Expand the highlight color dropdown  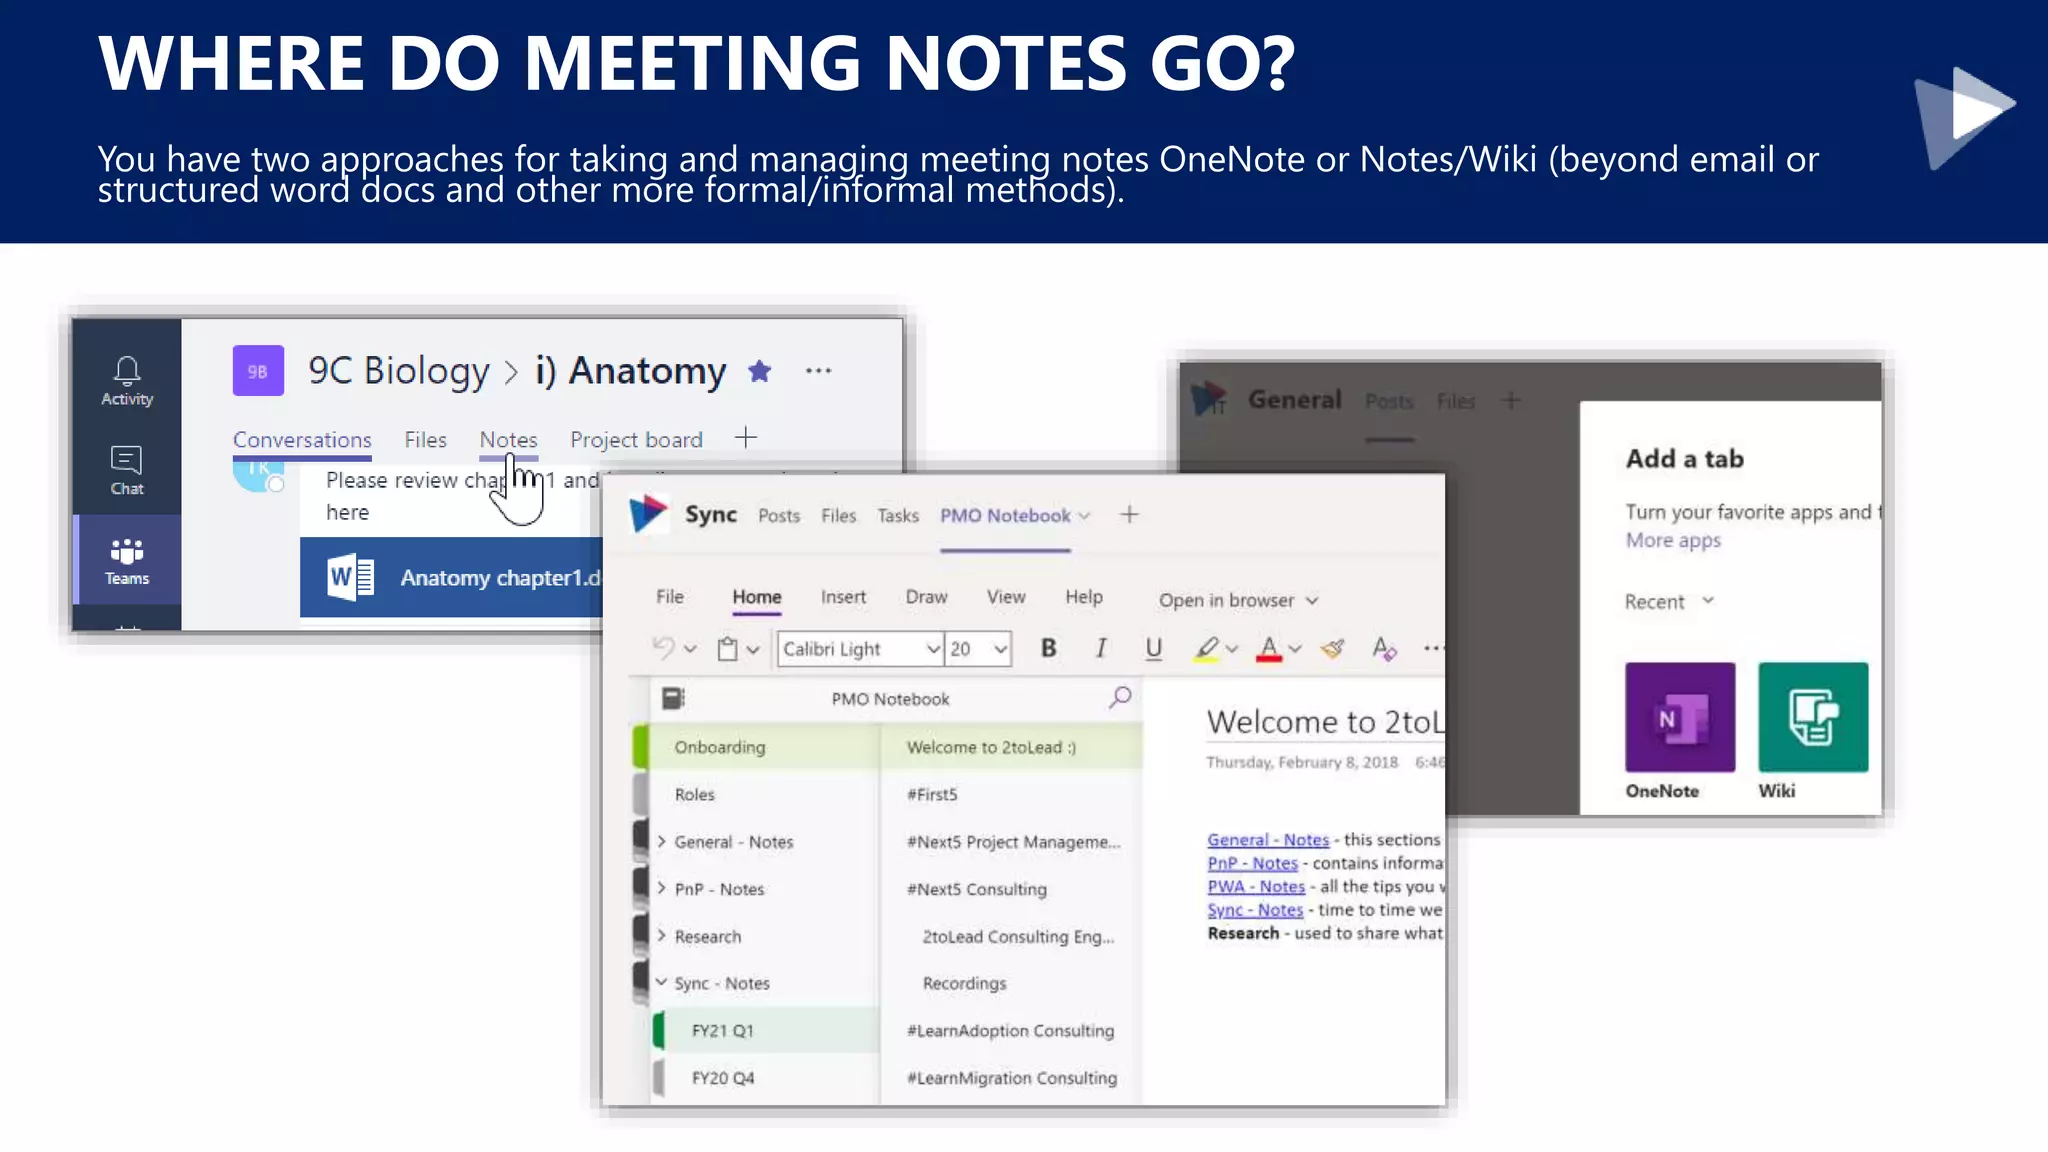(x=1232, y=650)
